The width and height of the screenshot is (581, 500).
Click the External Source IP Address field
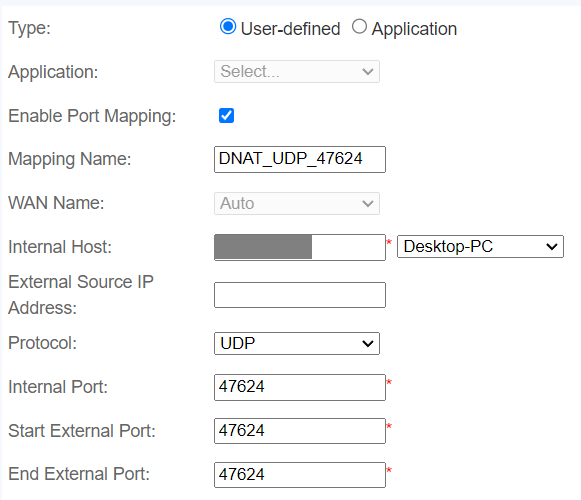[300, 295]
